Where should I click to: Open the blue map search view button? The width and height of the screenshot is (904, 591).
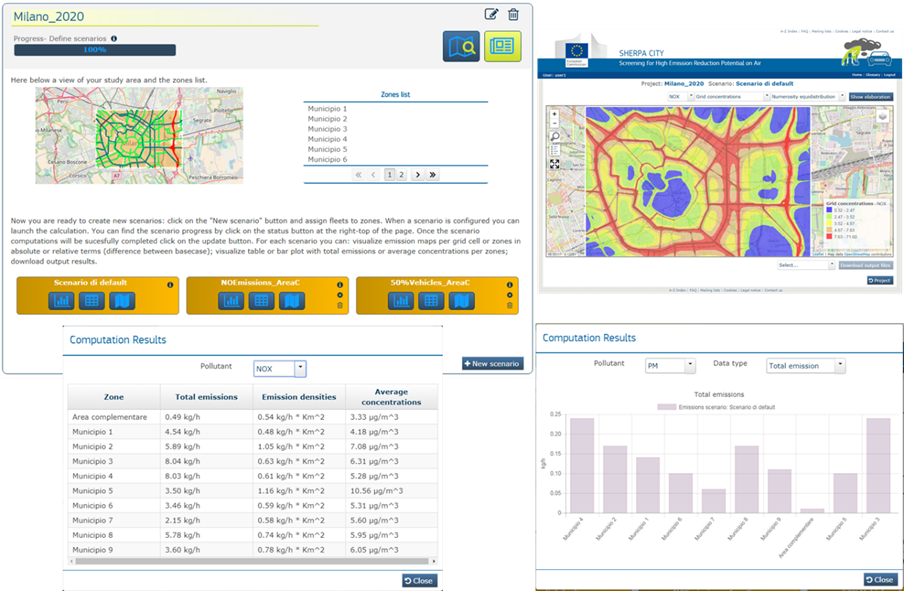[x=461, y=46]
